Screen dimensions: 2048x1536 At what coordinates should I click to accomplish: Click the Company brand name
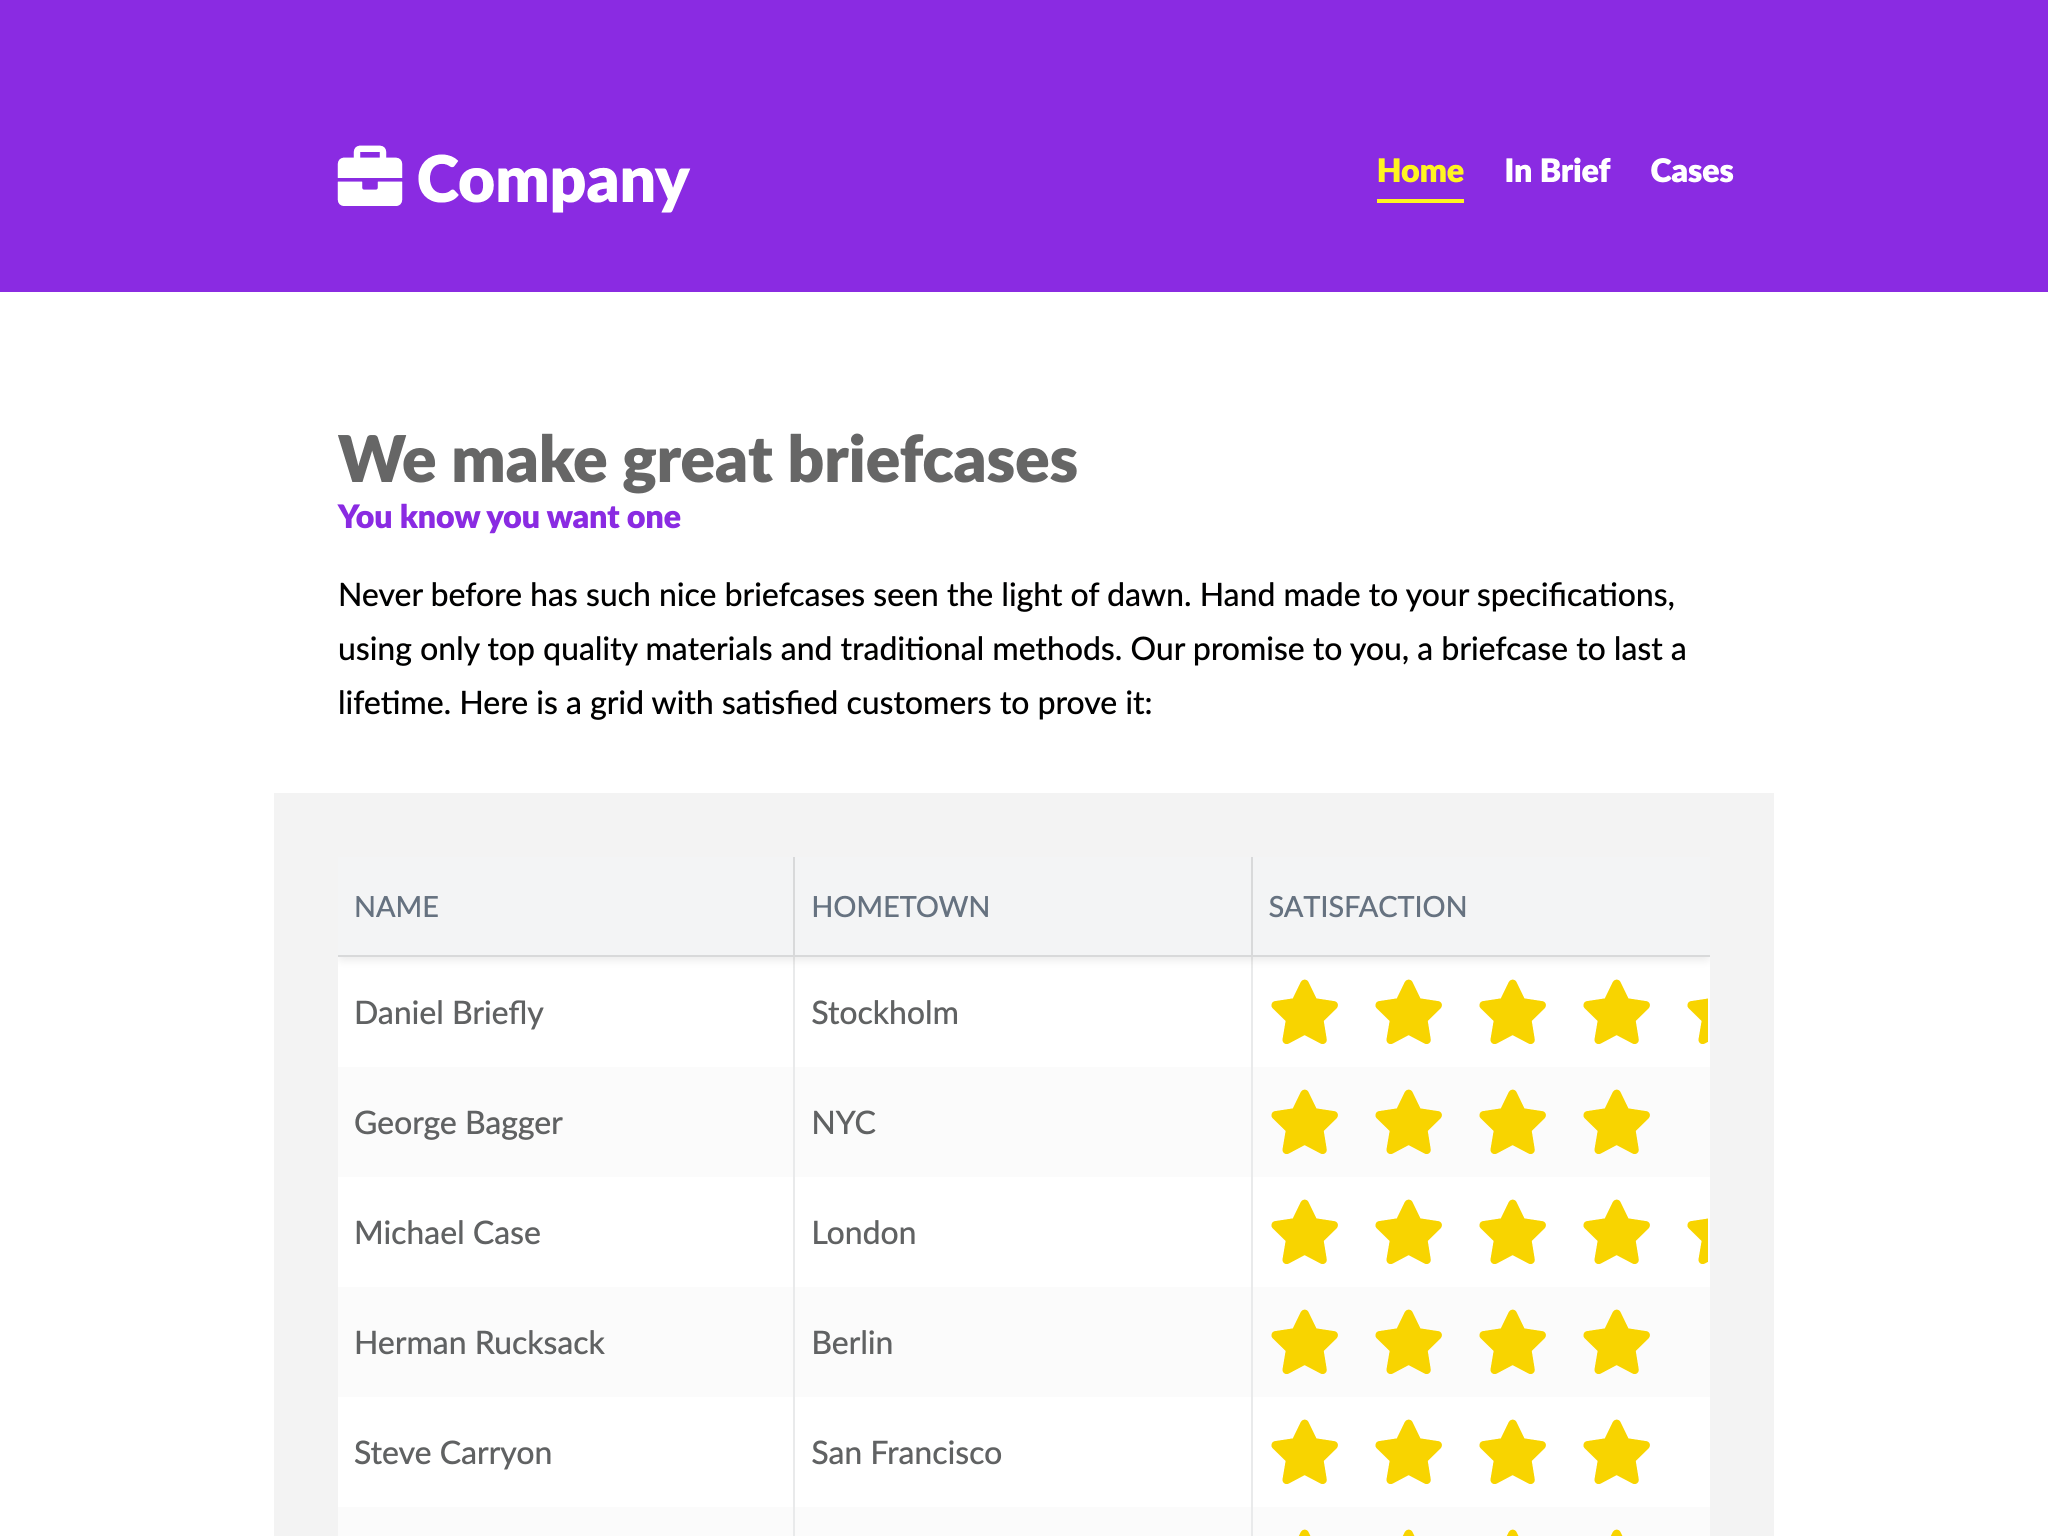point(553,180)
